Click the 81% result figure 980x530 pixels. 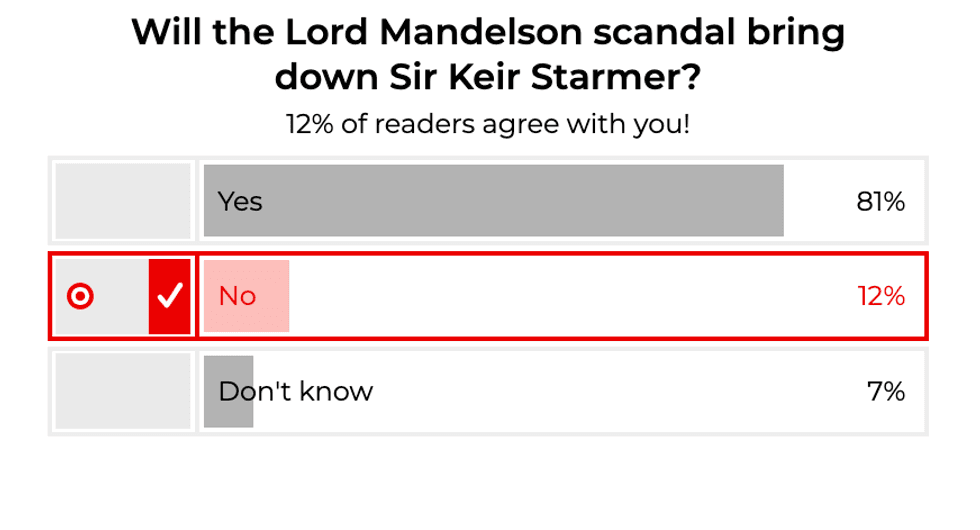(880, 202)
